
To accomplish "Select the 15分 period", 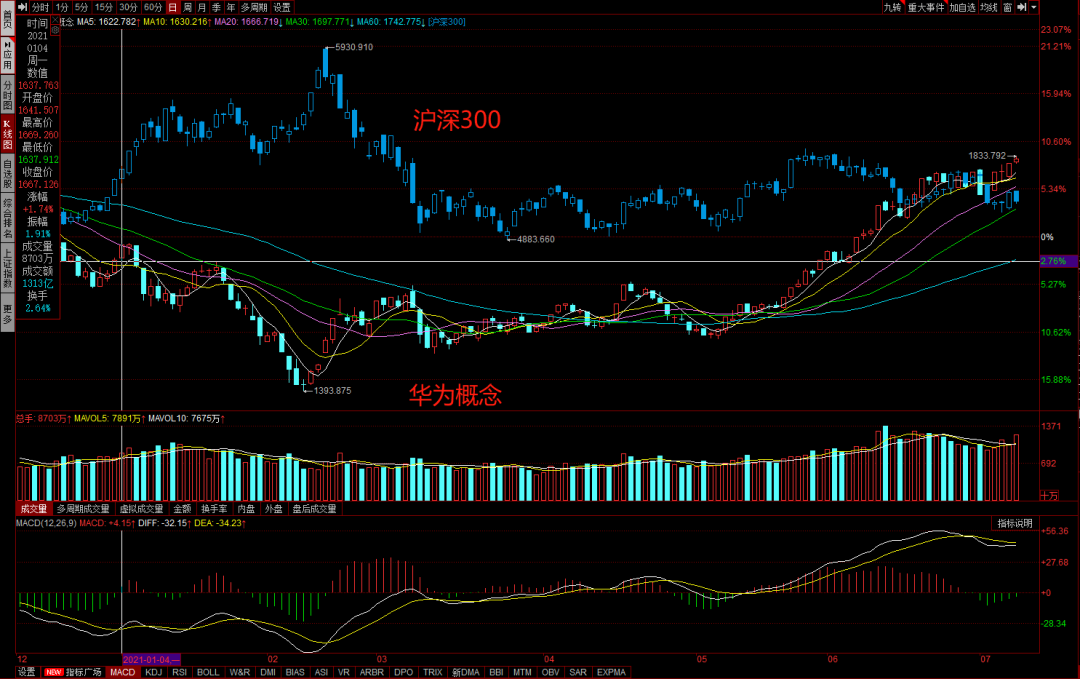I will coord(104,7).
